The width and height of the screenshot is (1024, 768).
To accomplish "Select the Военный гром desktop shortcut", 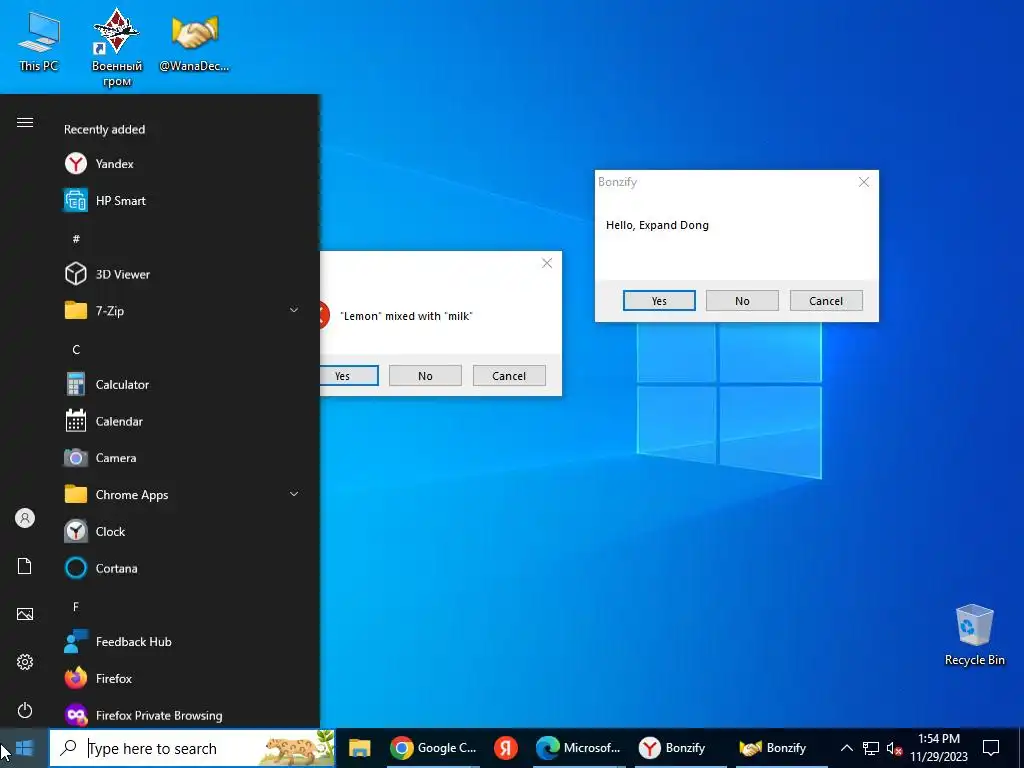I will (117, 48).
